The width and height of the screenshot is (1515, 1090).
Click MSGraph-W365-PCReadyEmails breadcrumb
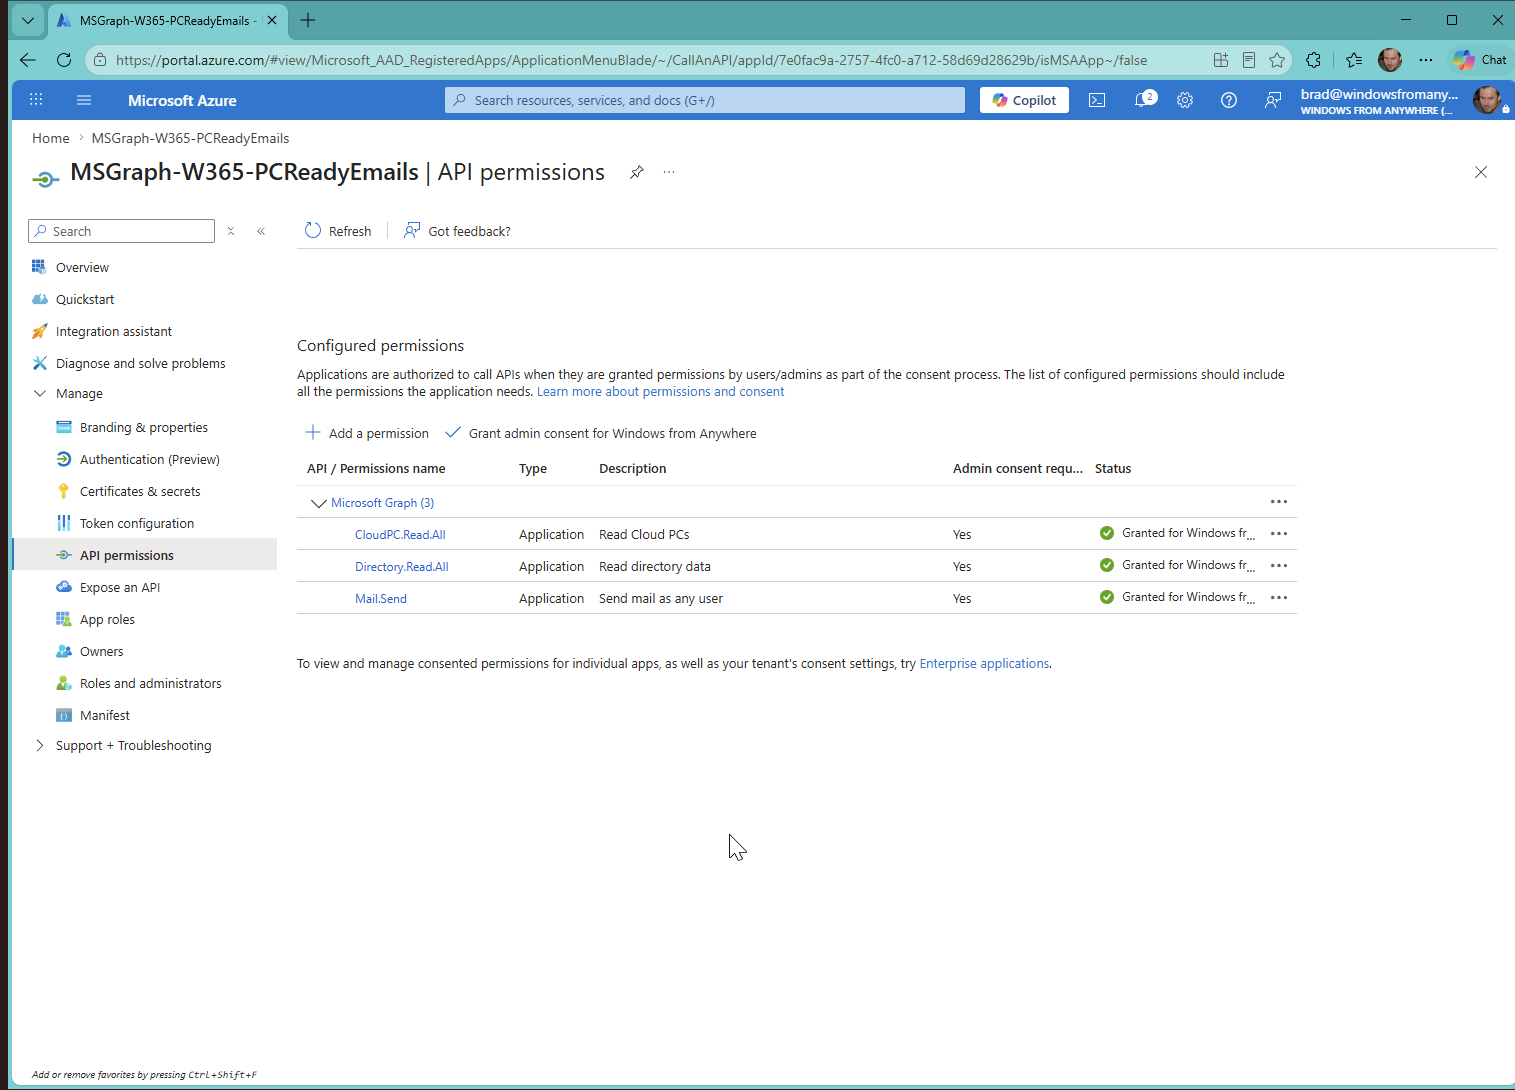coord(190,138)
